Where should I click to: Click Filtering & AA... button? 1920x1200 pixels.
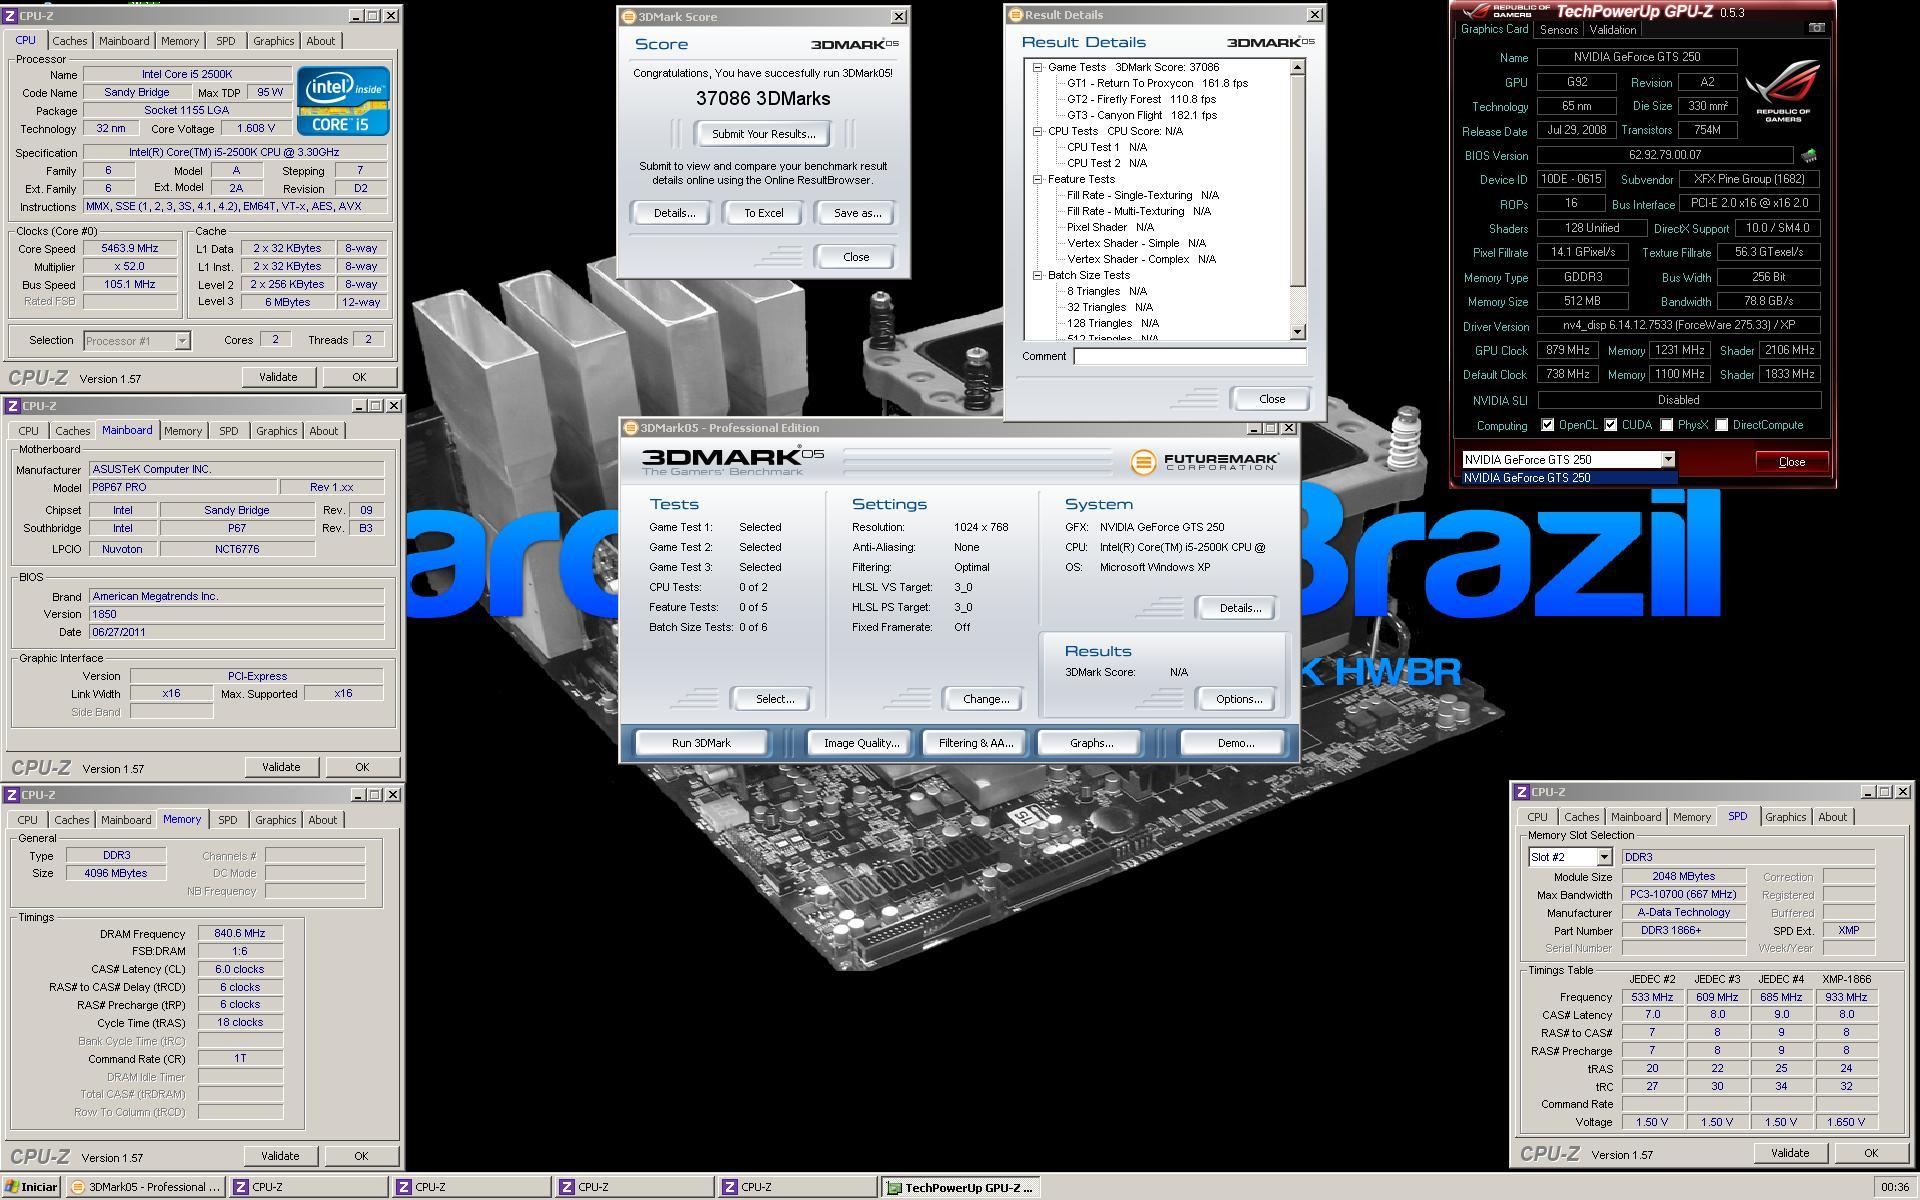point(975,743)
